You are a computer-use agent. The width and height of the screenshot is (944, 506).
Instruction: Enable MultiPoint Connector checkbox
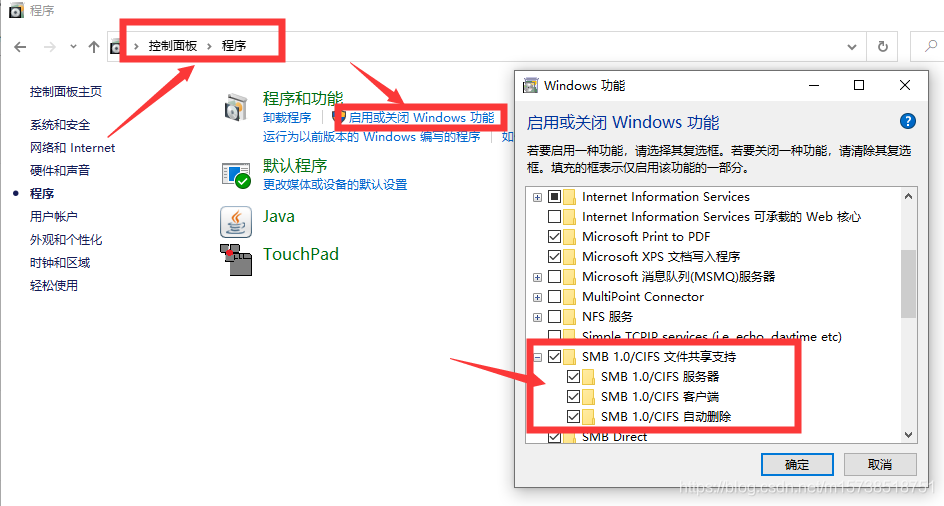554,296
